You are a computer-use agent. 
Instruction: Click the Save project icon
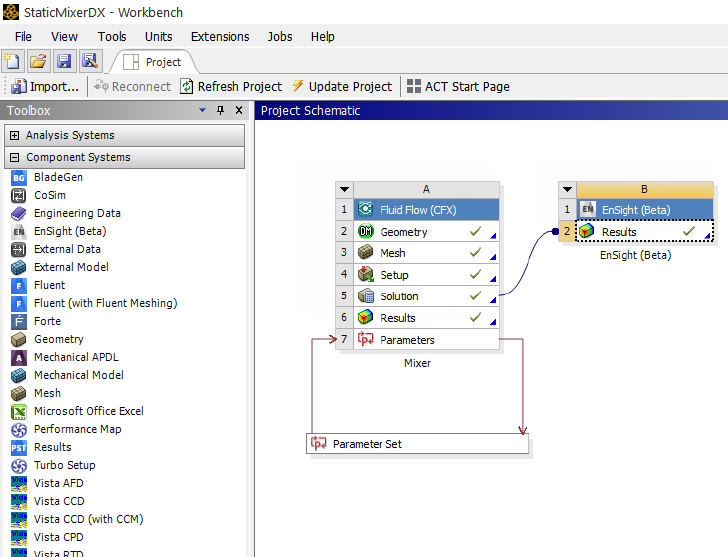point(64,61)
